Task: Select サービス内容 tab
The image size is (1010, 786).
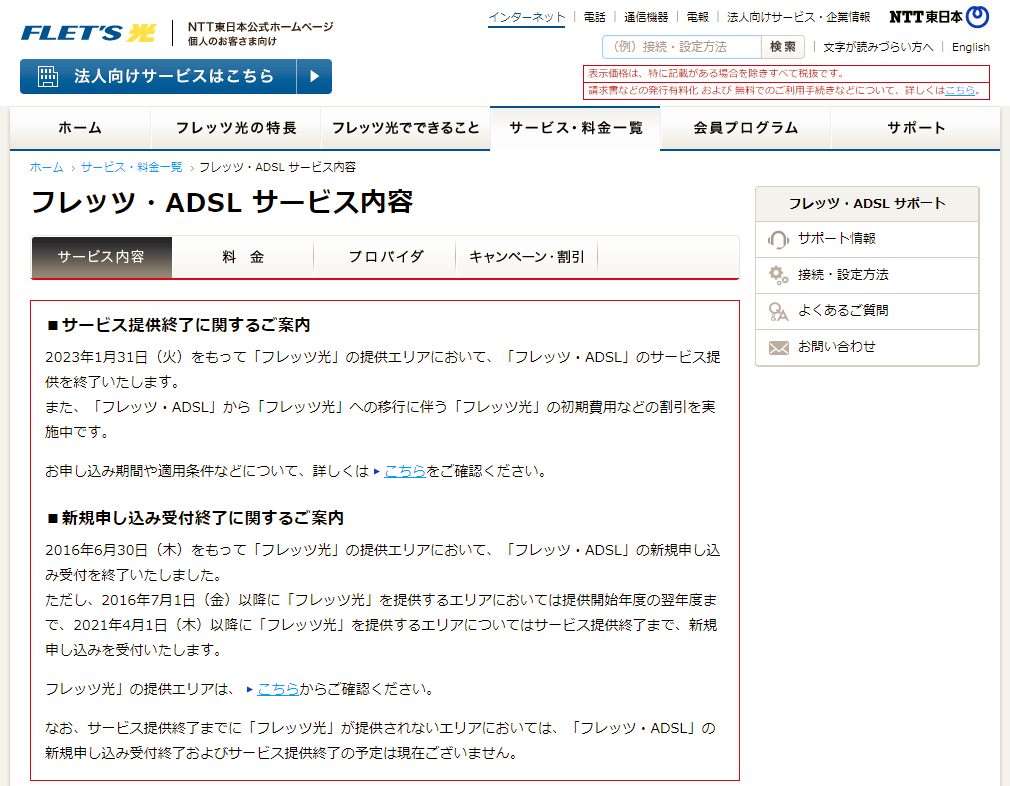Action: [x=102, y=257]
